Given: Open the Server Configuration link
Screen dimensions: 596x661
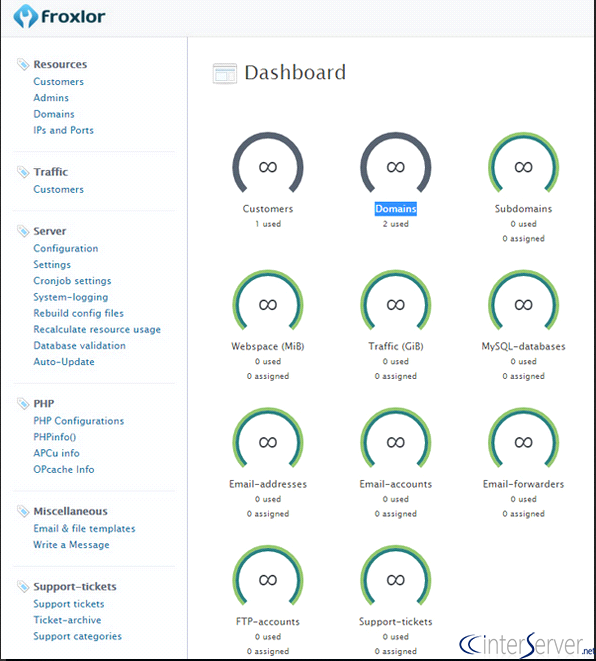Looking at the screenshot, I should pyautogui.click(x=66, y=248).
